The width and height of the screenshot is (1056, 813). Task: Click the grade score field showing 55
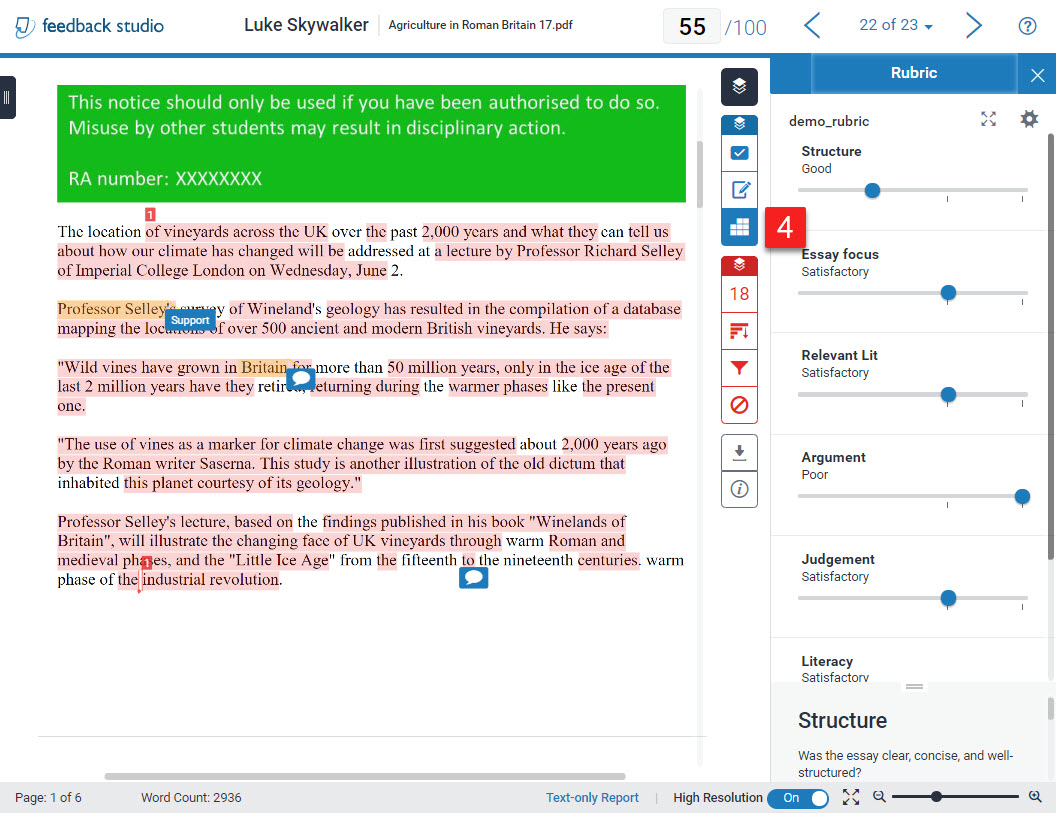tap(692, 27)
